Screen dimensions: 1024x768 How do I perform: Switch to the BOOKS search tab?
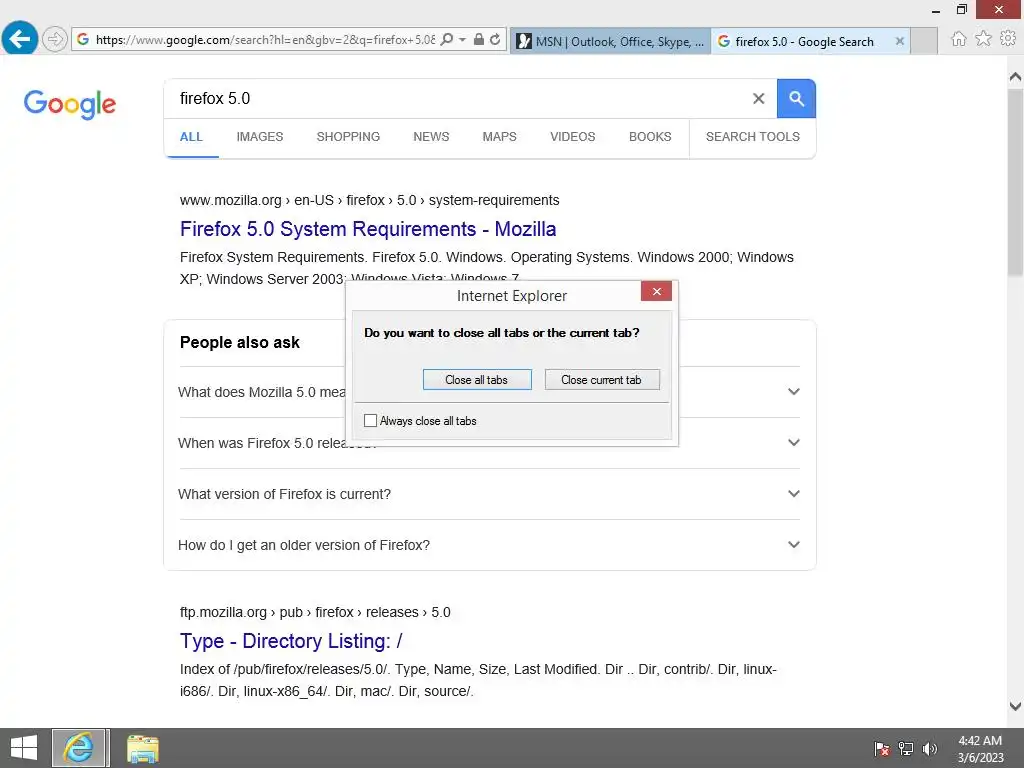coord(650,137)
